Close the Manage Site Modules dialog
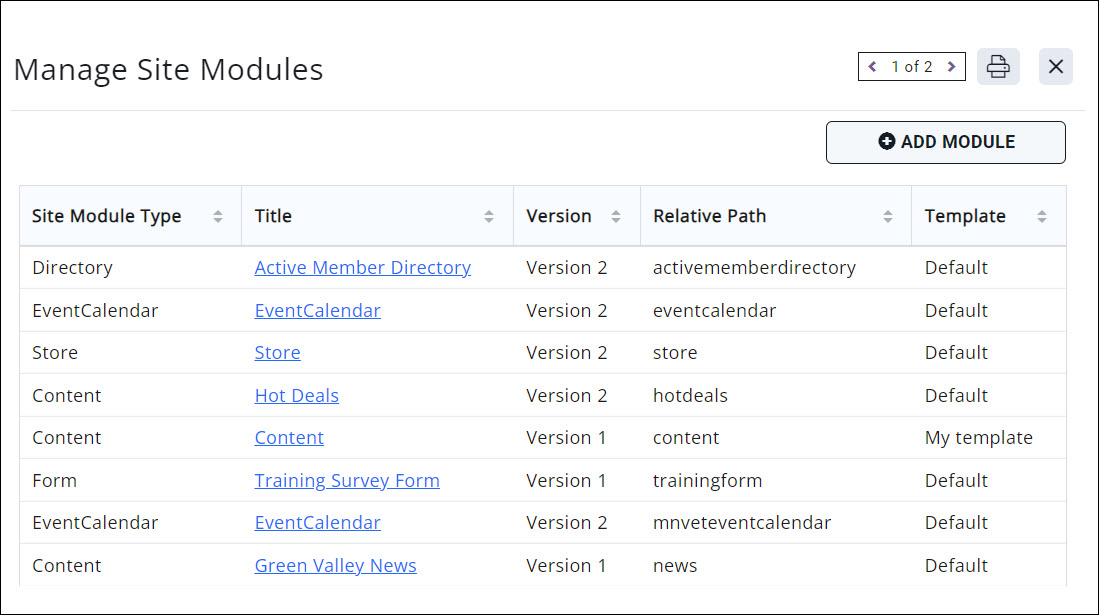The image size is (1099, 615). [1055, 67]
